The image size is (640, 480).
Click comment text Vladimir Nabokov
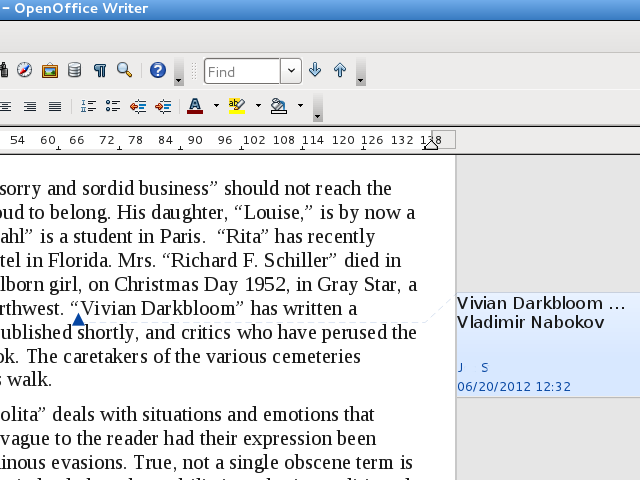531,322
